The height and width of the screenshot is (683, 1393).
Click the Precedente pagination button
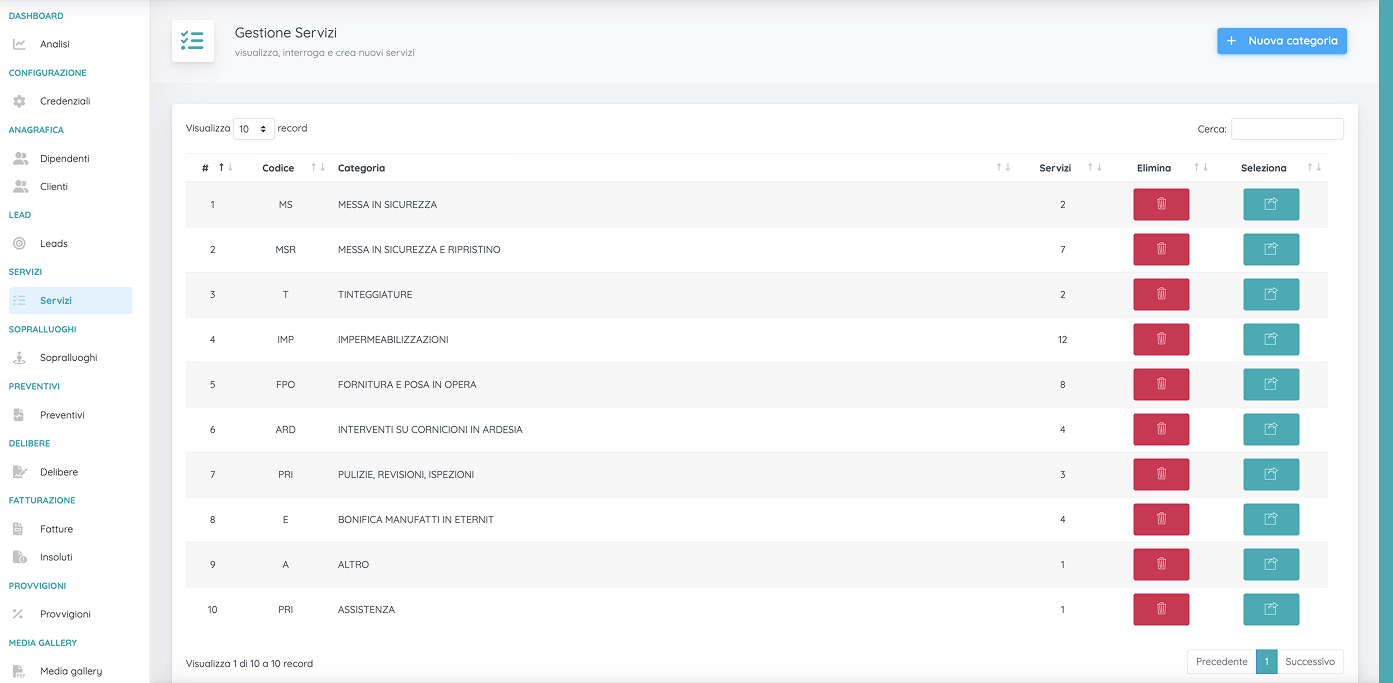click(1221, 662)
